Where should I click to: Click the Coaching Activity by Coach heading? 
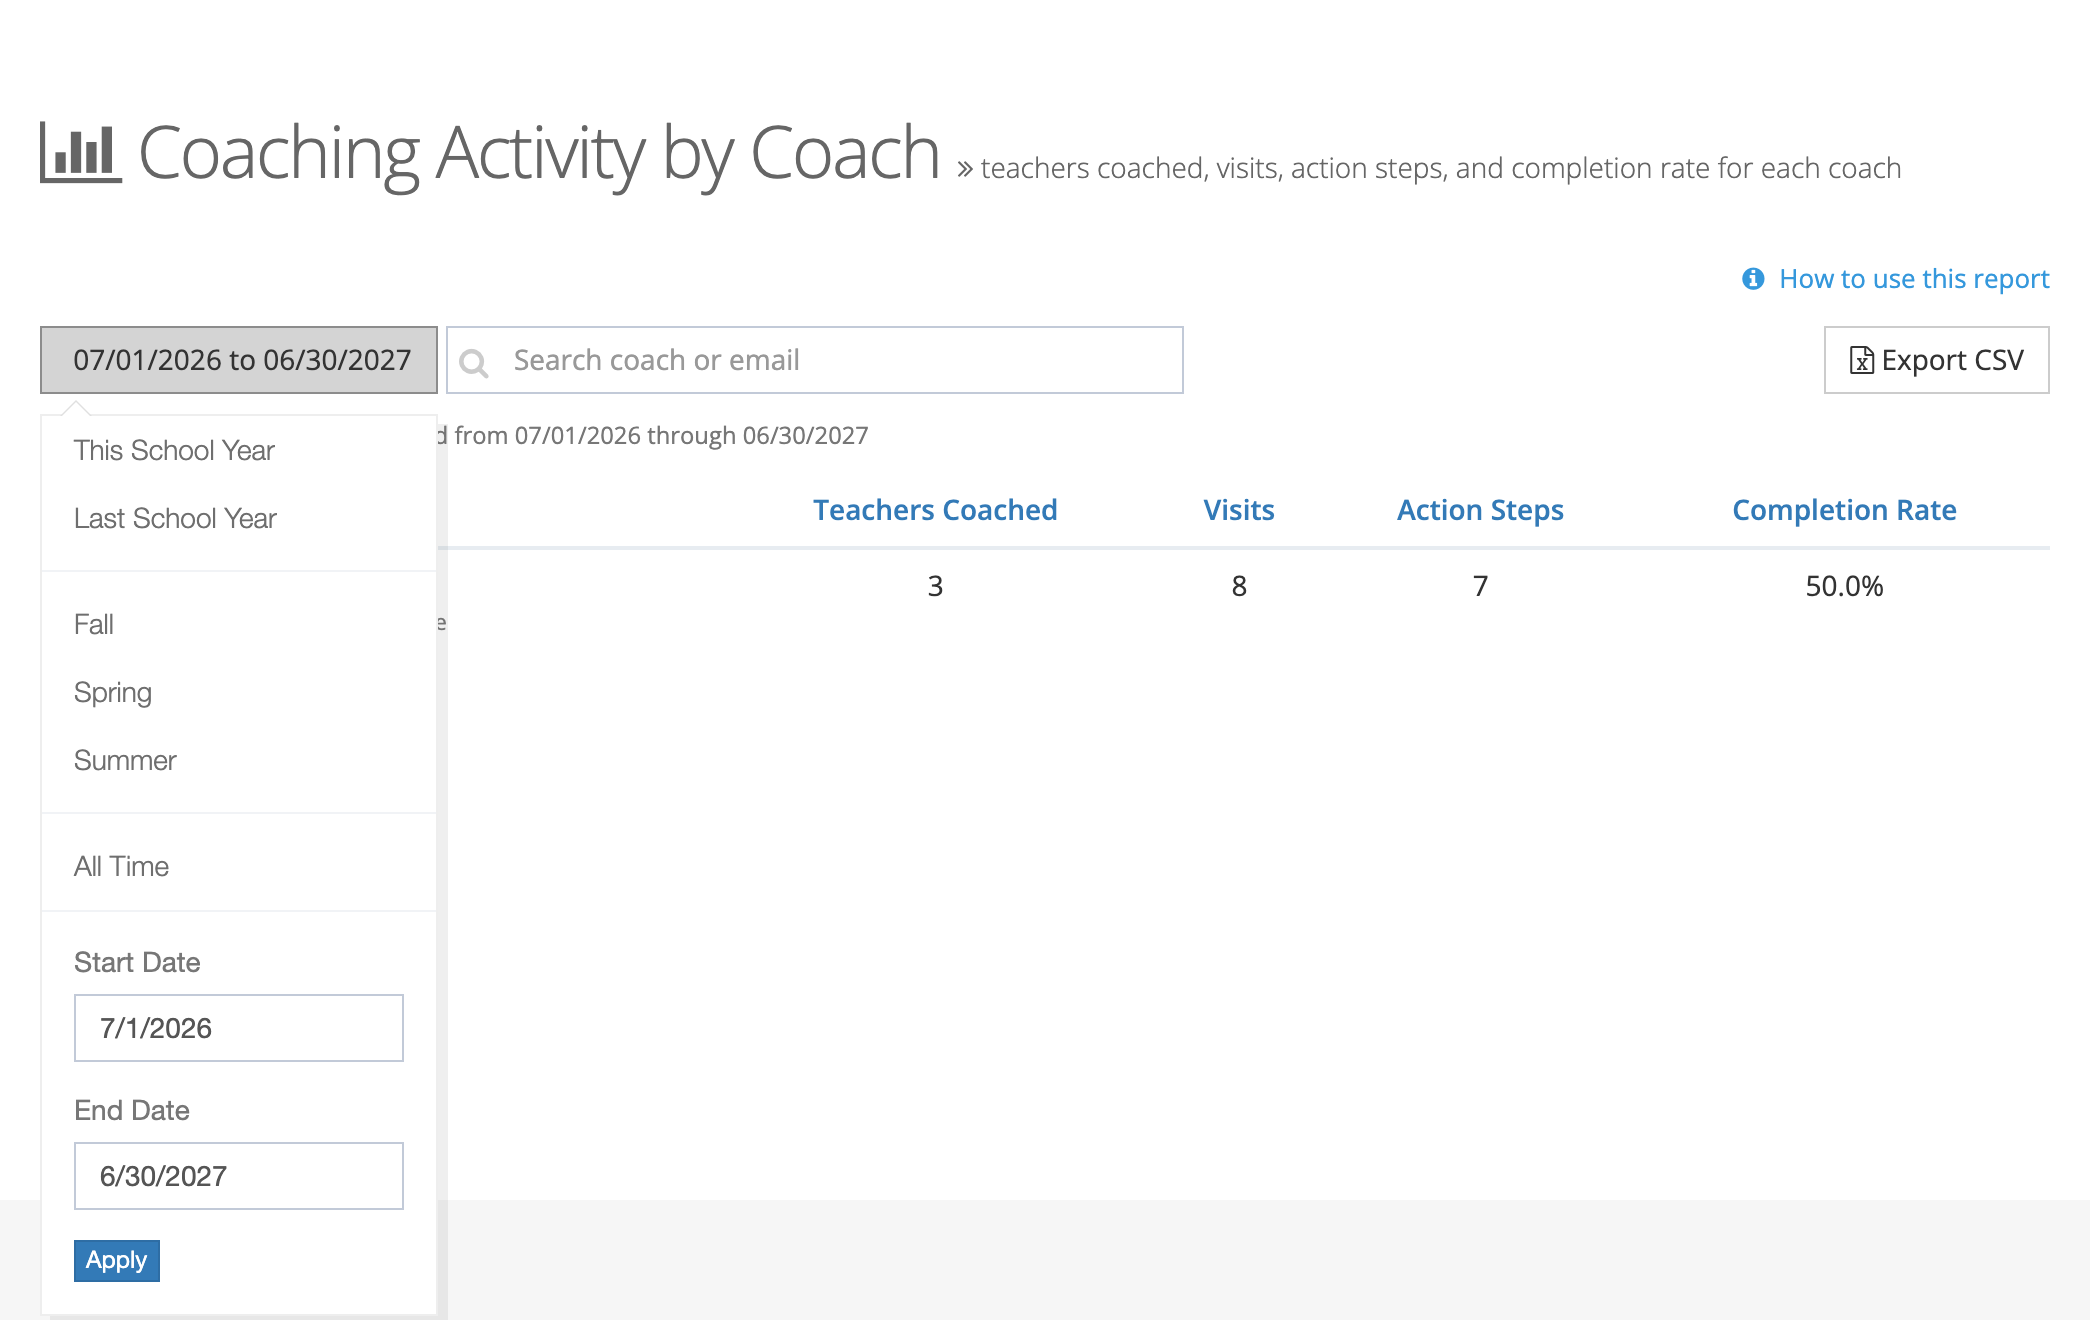point(539,153)
